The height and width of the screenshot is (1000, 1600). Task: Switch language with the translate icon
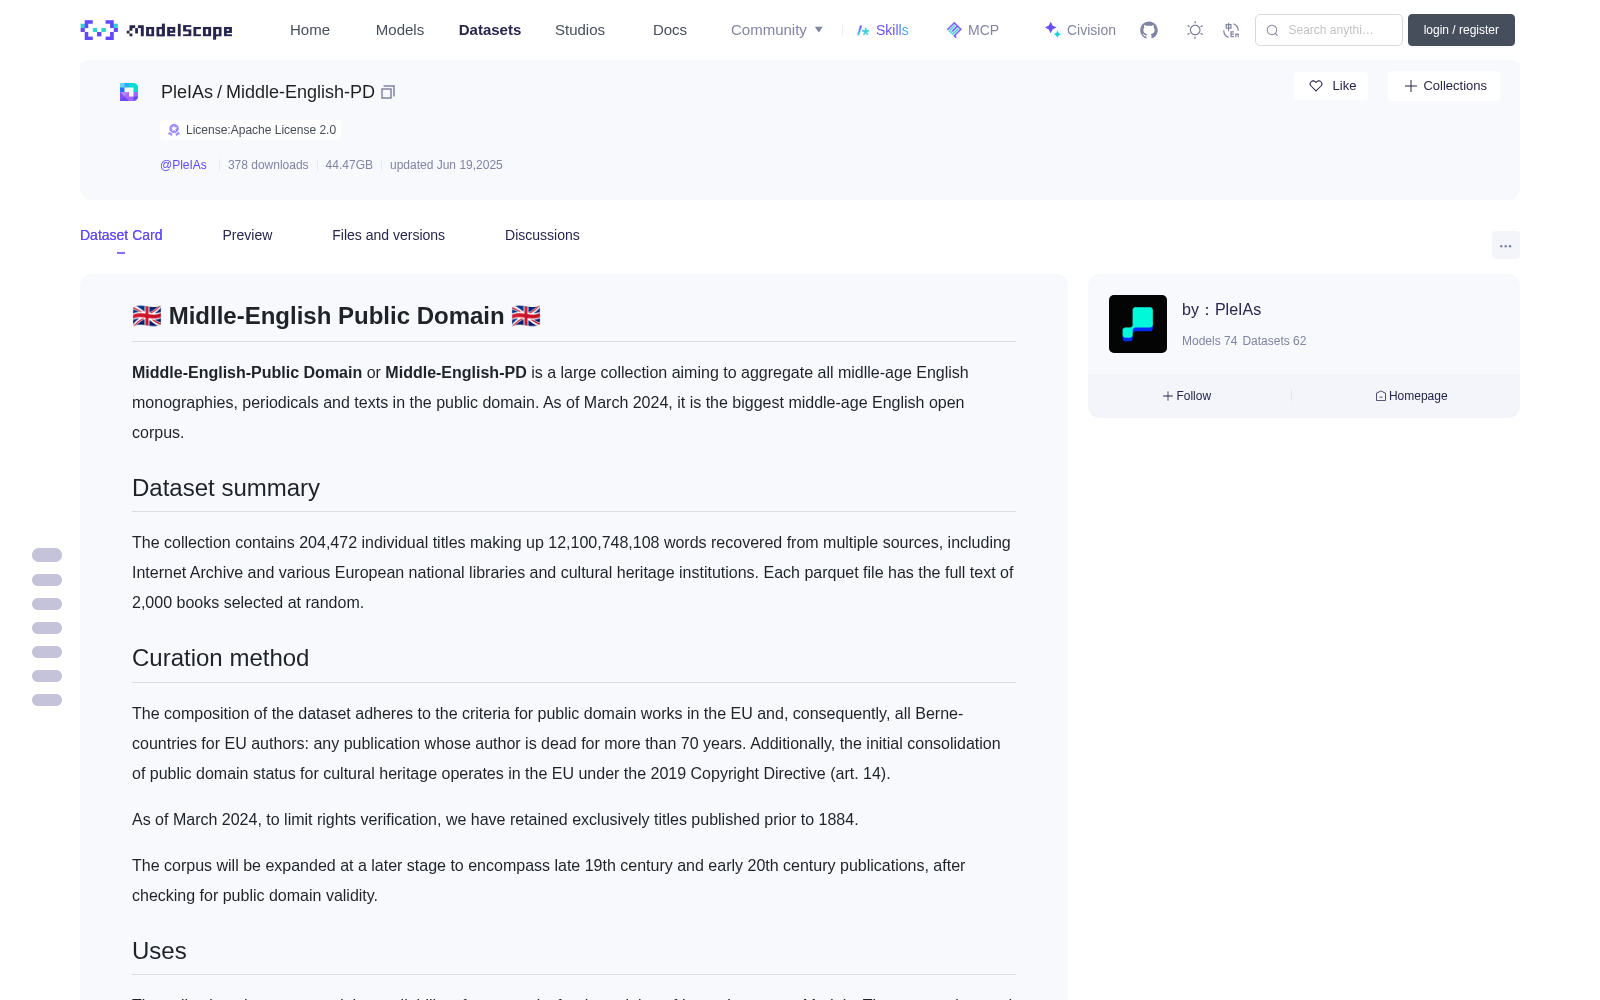pos(1232,30)
